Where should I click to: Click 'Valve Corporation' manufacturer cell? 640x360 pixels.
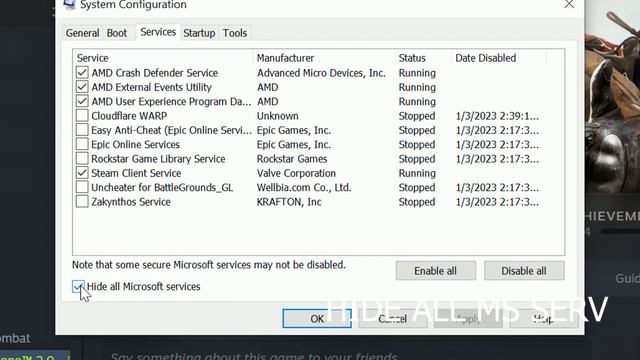pos(296,173)
